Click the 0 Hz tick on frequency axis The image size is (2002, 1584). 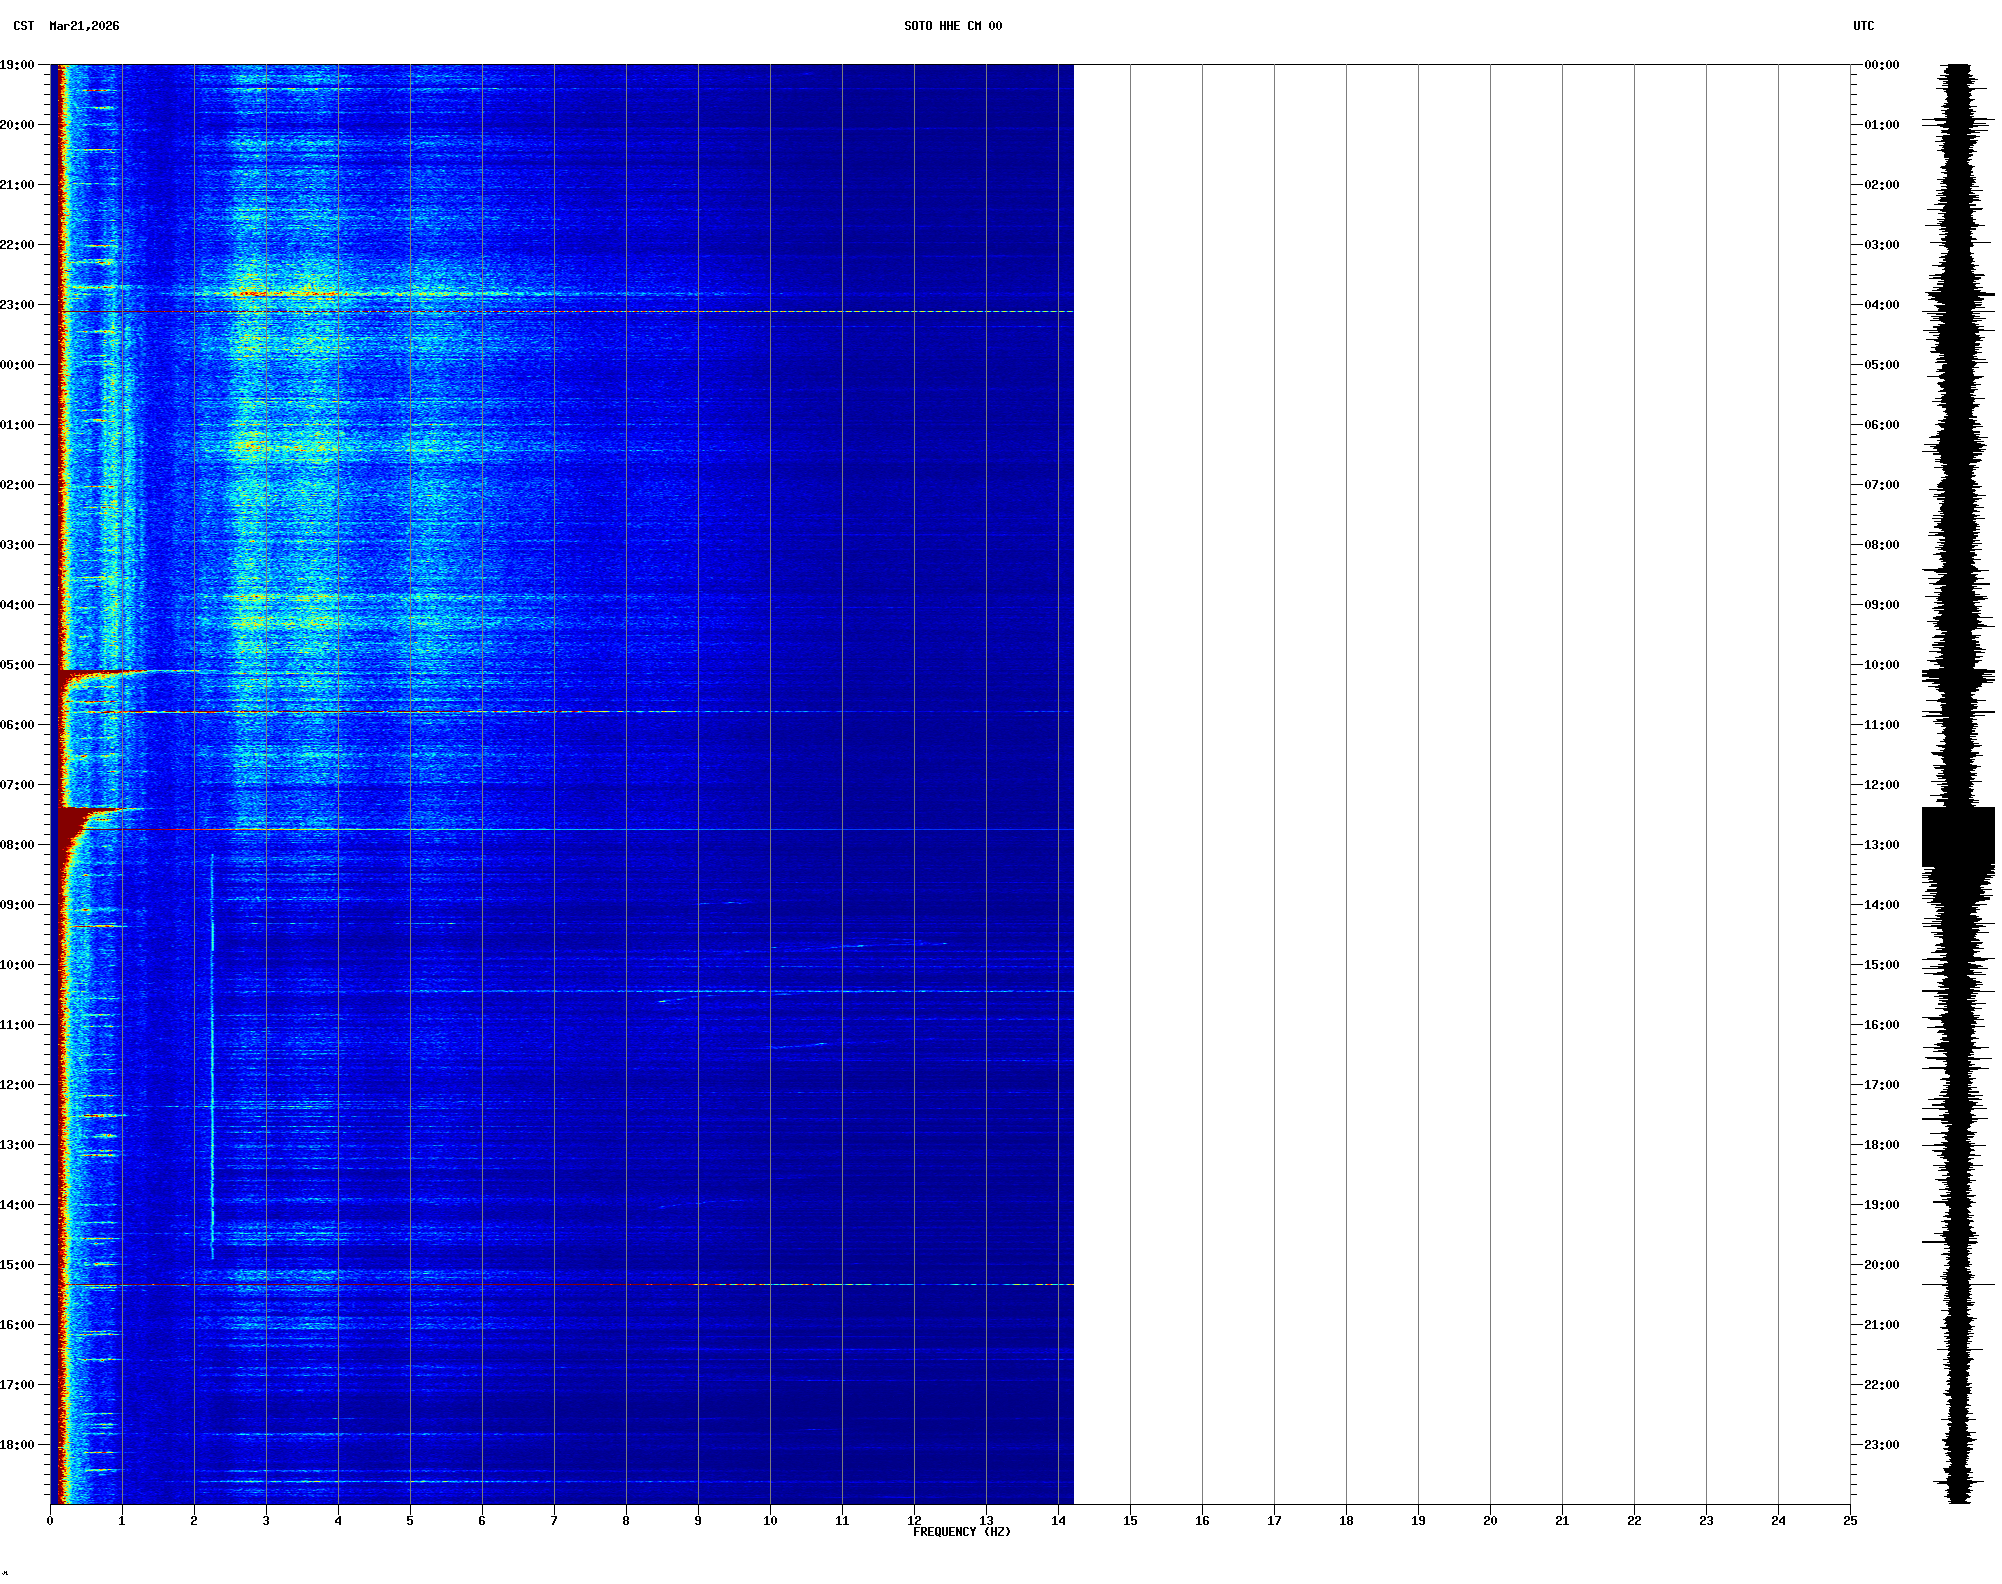[x=50, y=1521]
